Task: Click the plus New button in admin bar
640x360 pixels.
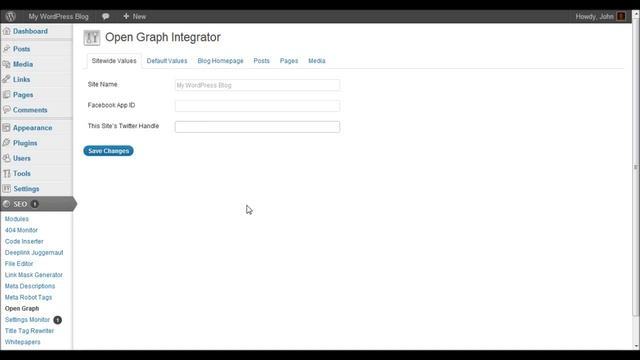Action: pyautogui.click(x=134, y=16)
